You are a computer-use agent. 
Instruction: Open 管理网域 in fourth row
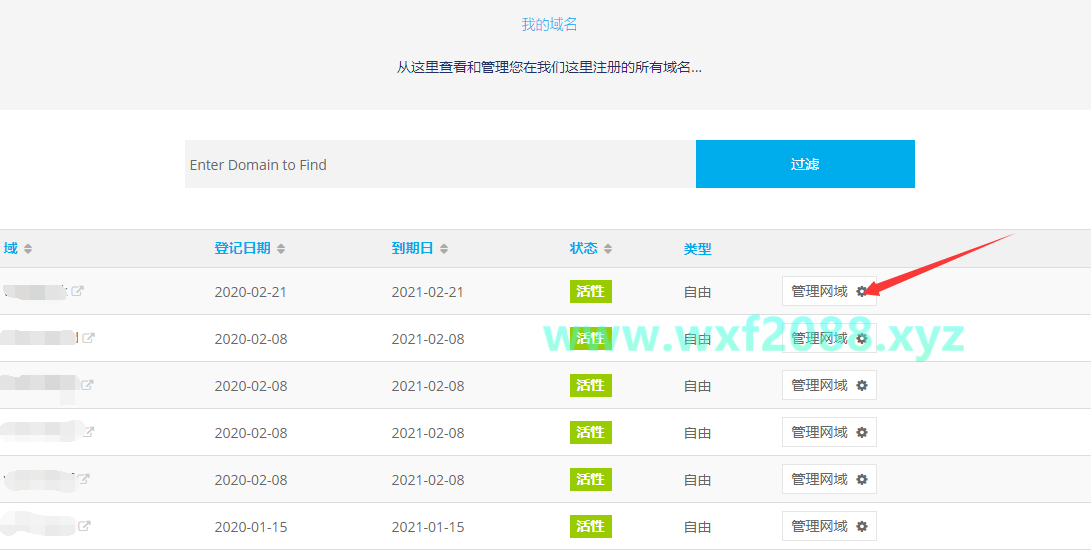(829, 432)
